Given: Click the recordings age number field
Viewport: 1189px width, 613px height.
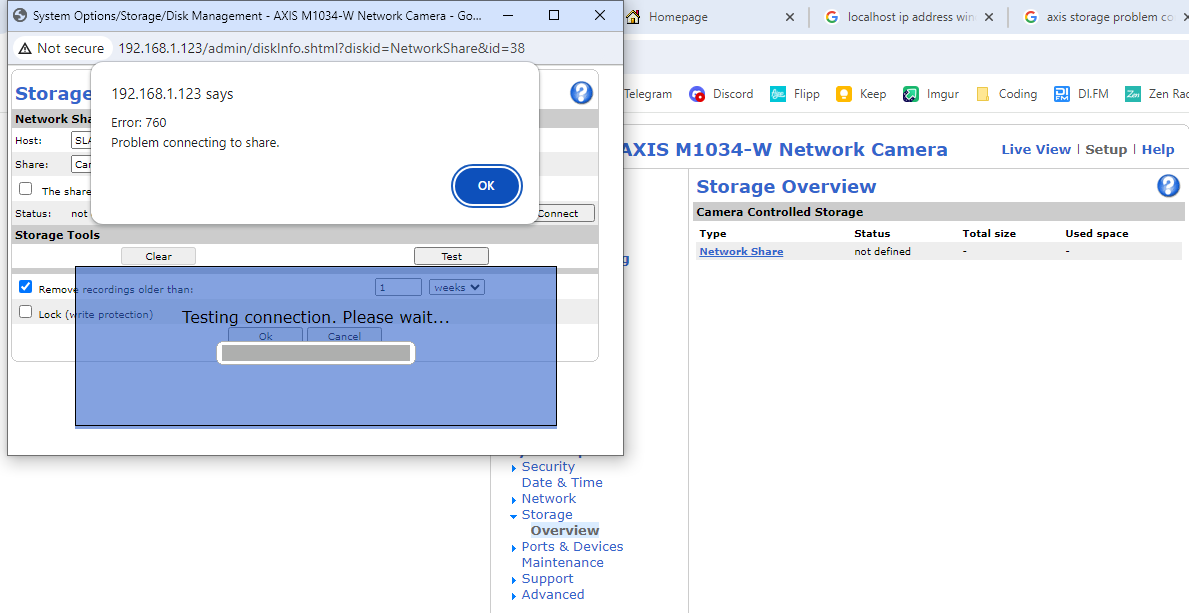Looking at the screenshot, I should (x=398, y=287).
